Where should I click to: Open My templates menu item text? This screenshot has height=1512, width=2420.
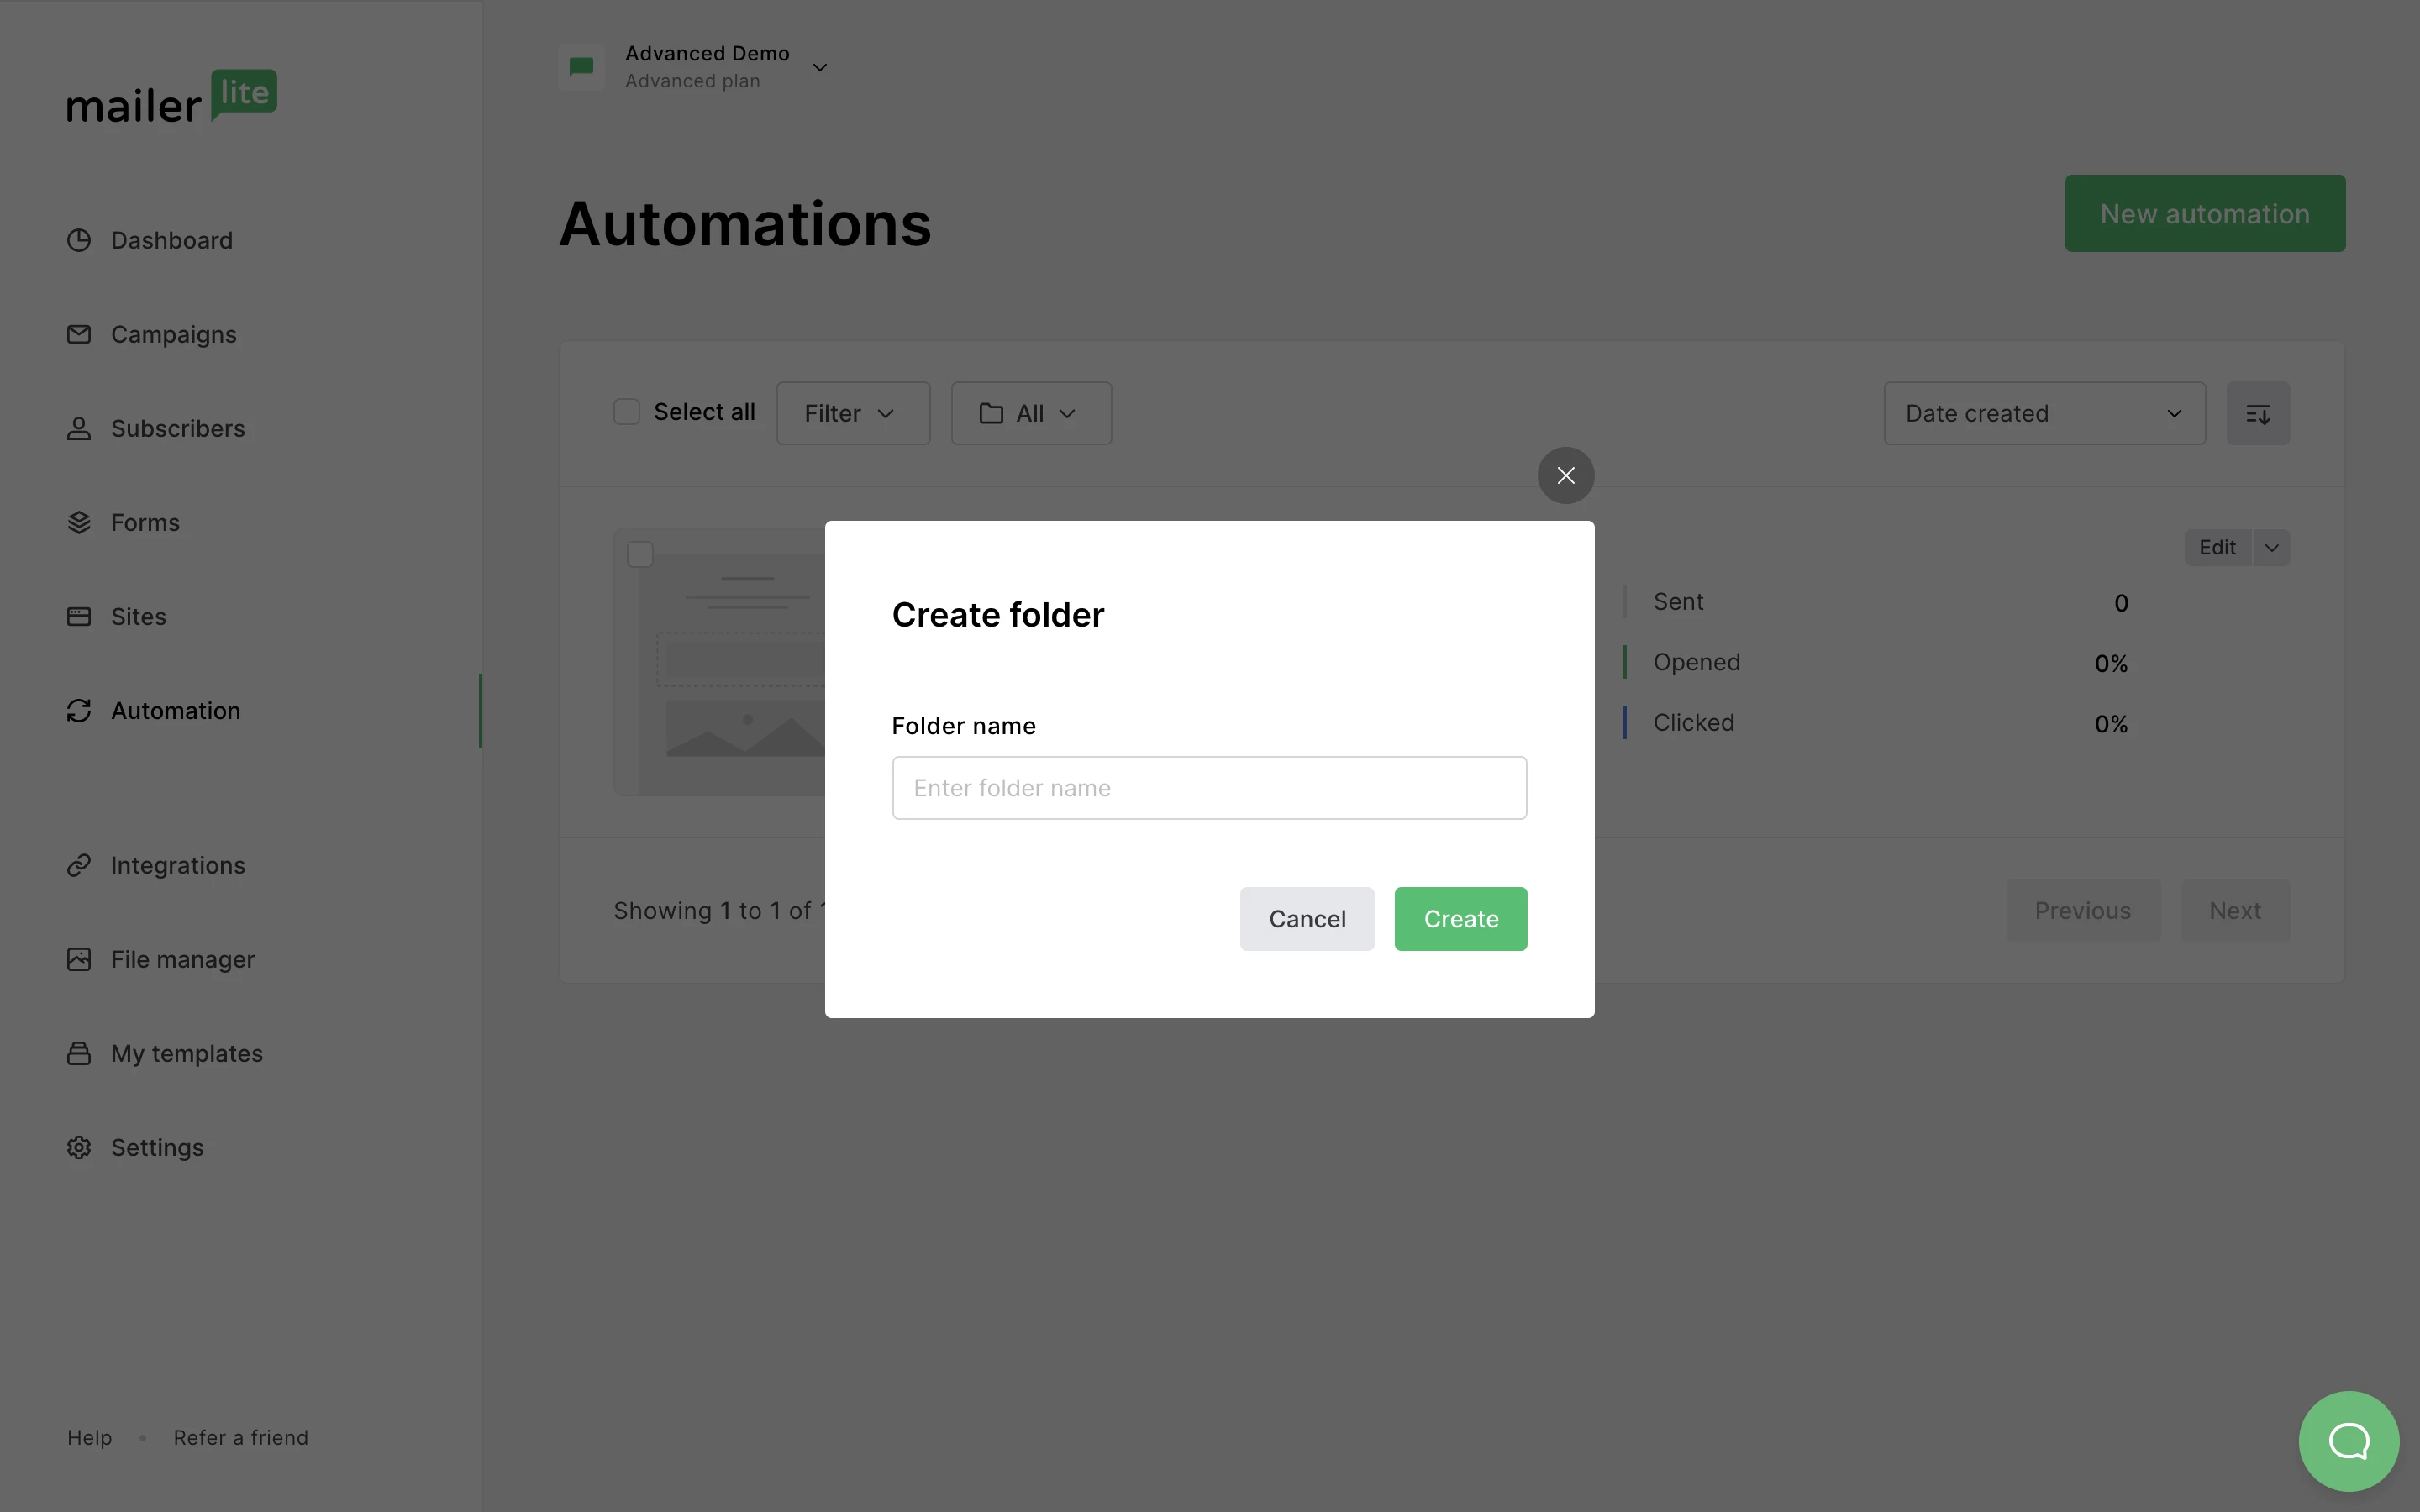(187, 1053)
